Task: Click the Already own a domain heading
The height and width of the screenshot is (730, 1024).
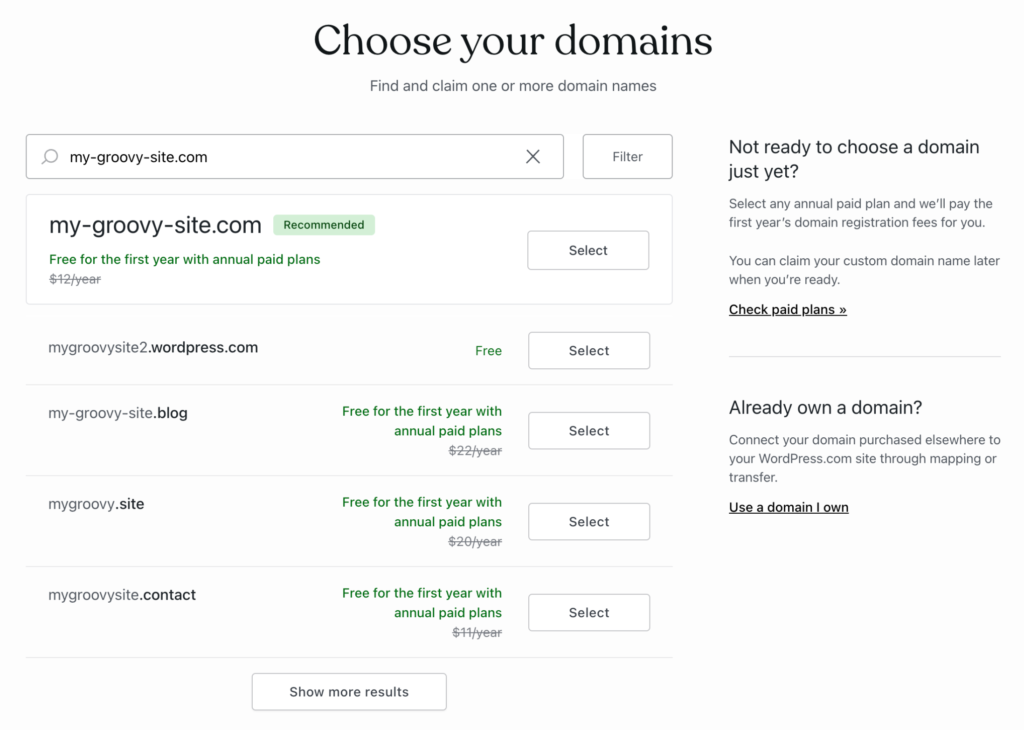Action: (x=825, y=408)
